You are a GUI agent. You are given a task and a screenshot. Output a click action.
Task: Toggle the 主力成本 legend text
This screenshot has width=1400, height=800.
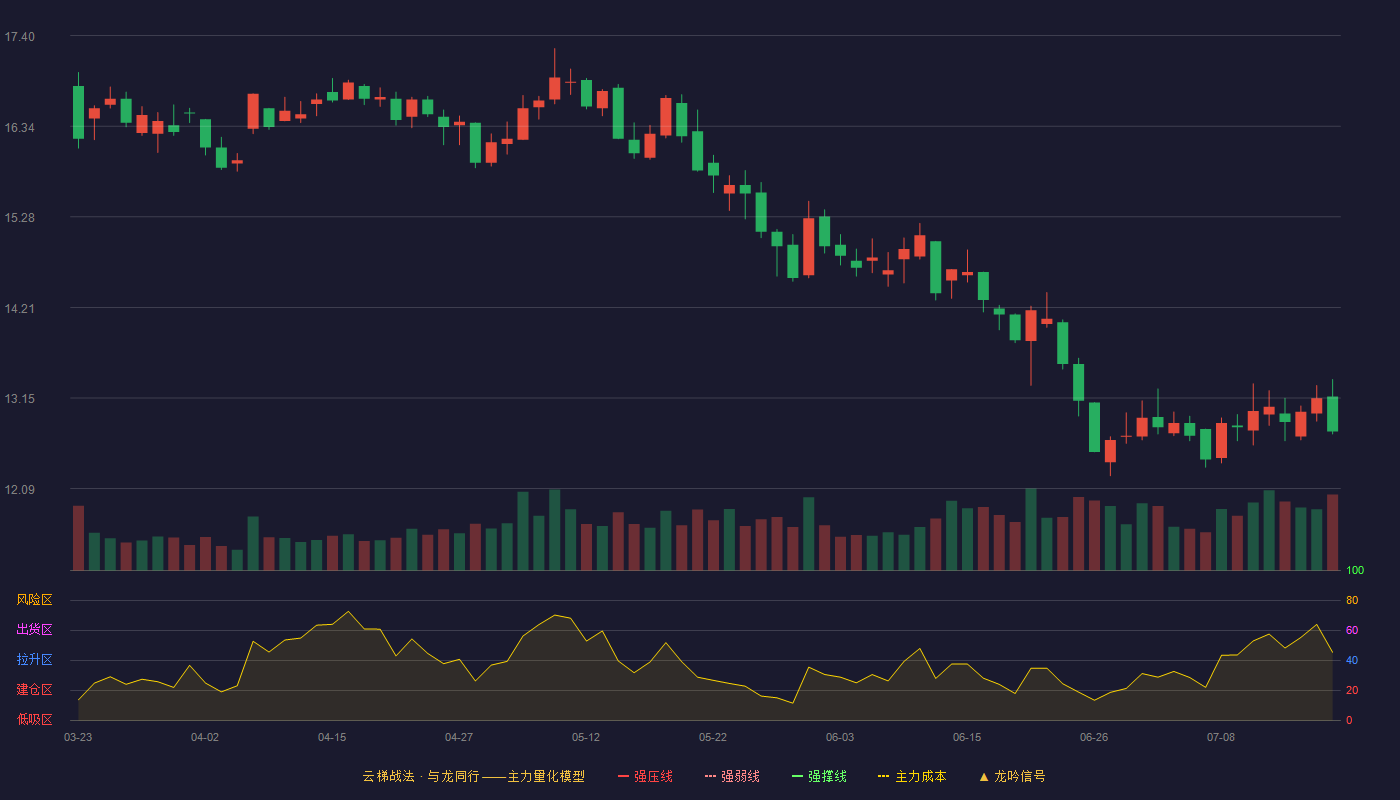920,776
